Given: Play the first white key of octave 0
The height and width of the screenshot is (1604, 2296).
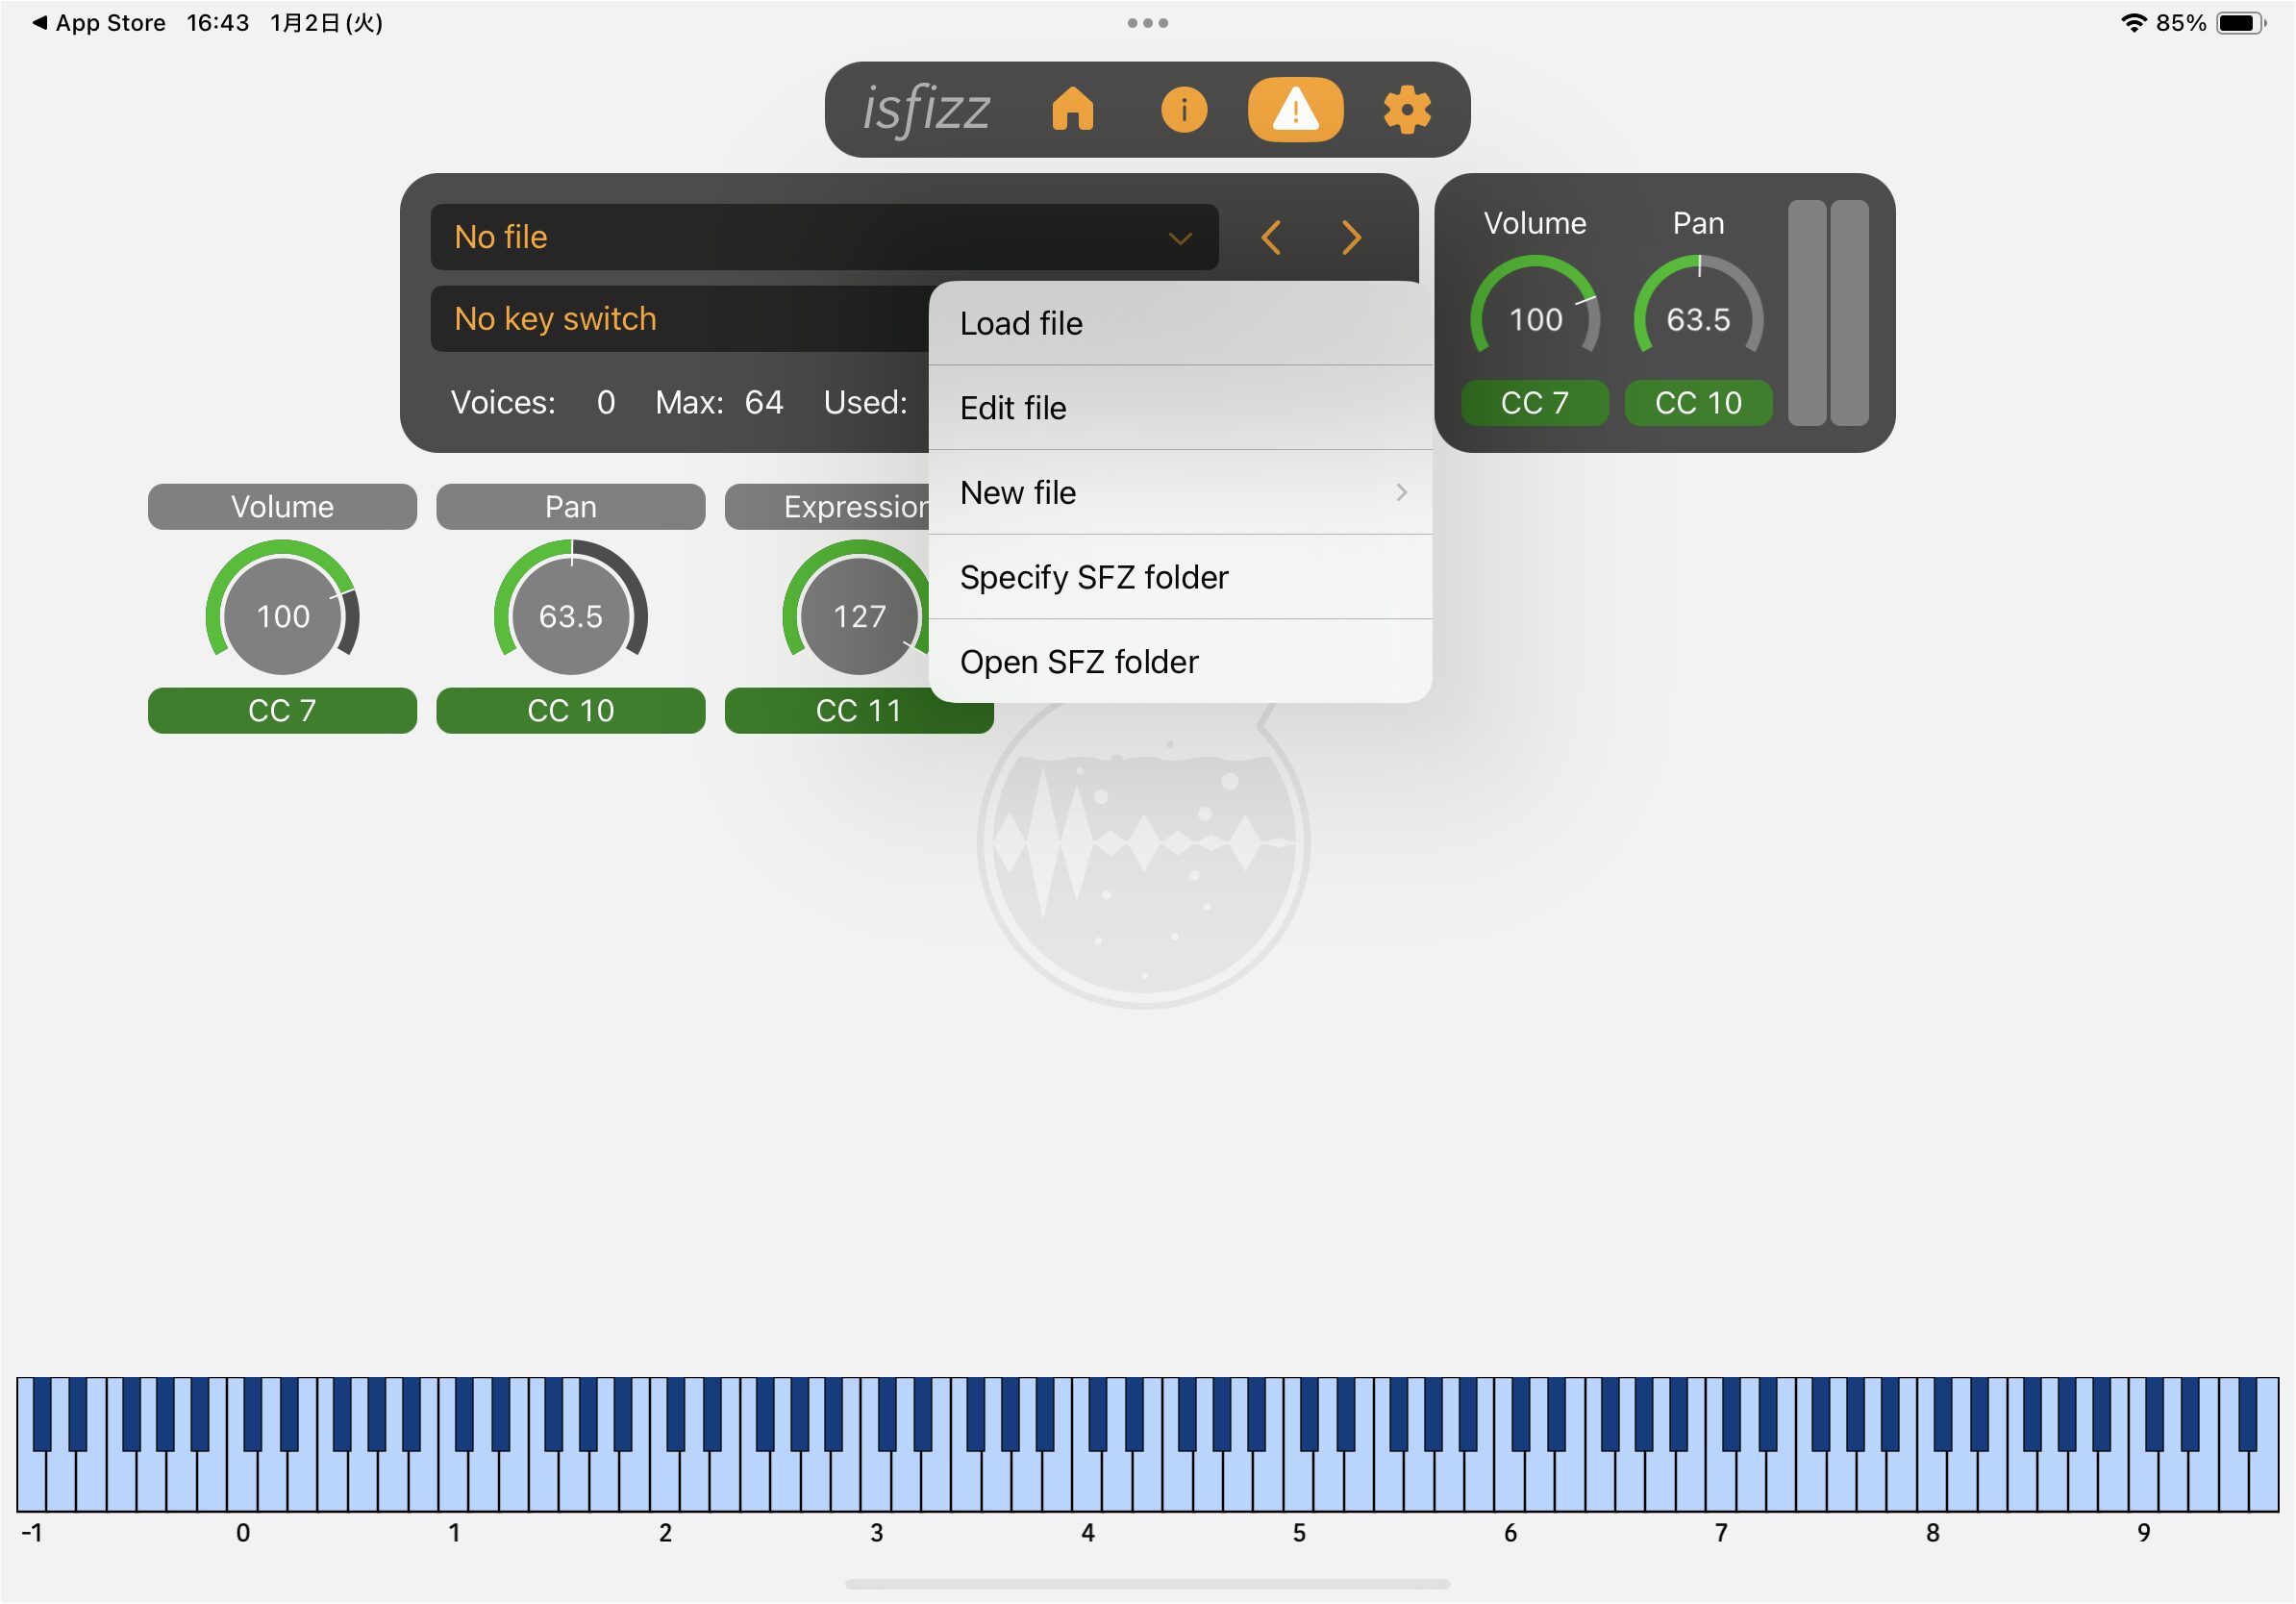Looking at the screenshot, I should [242, 1482].
